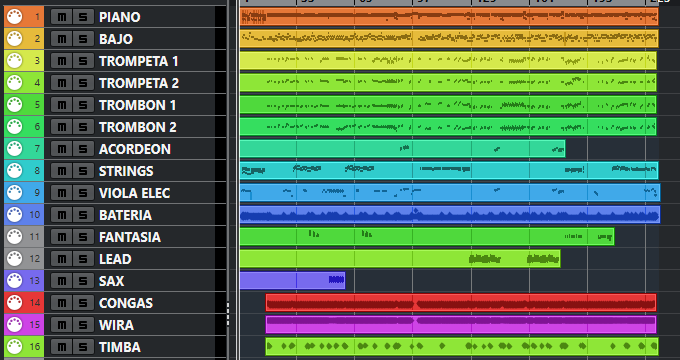
Task: Select the FANTASIA track name
Action: [130, 237]
